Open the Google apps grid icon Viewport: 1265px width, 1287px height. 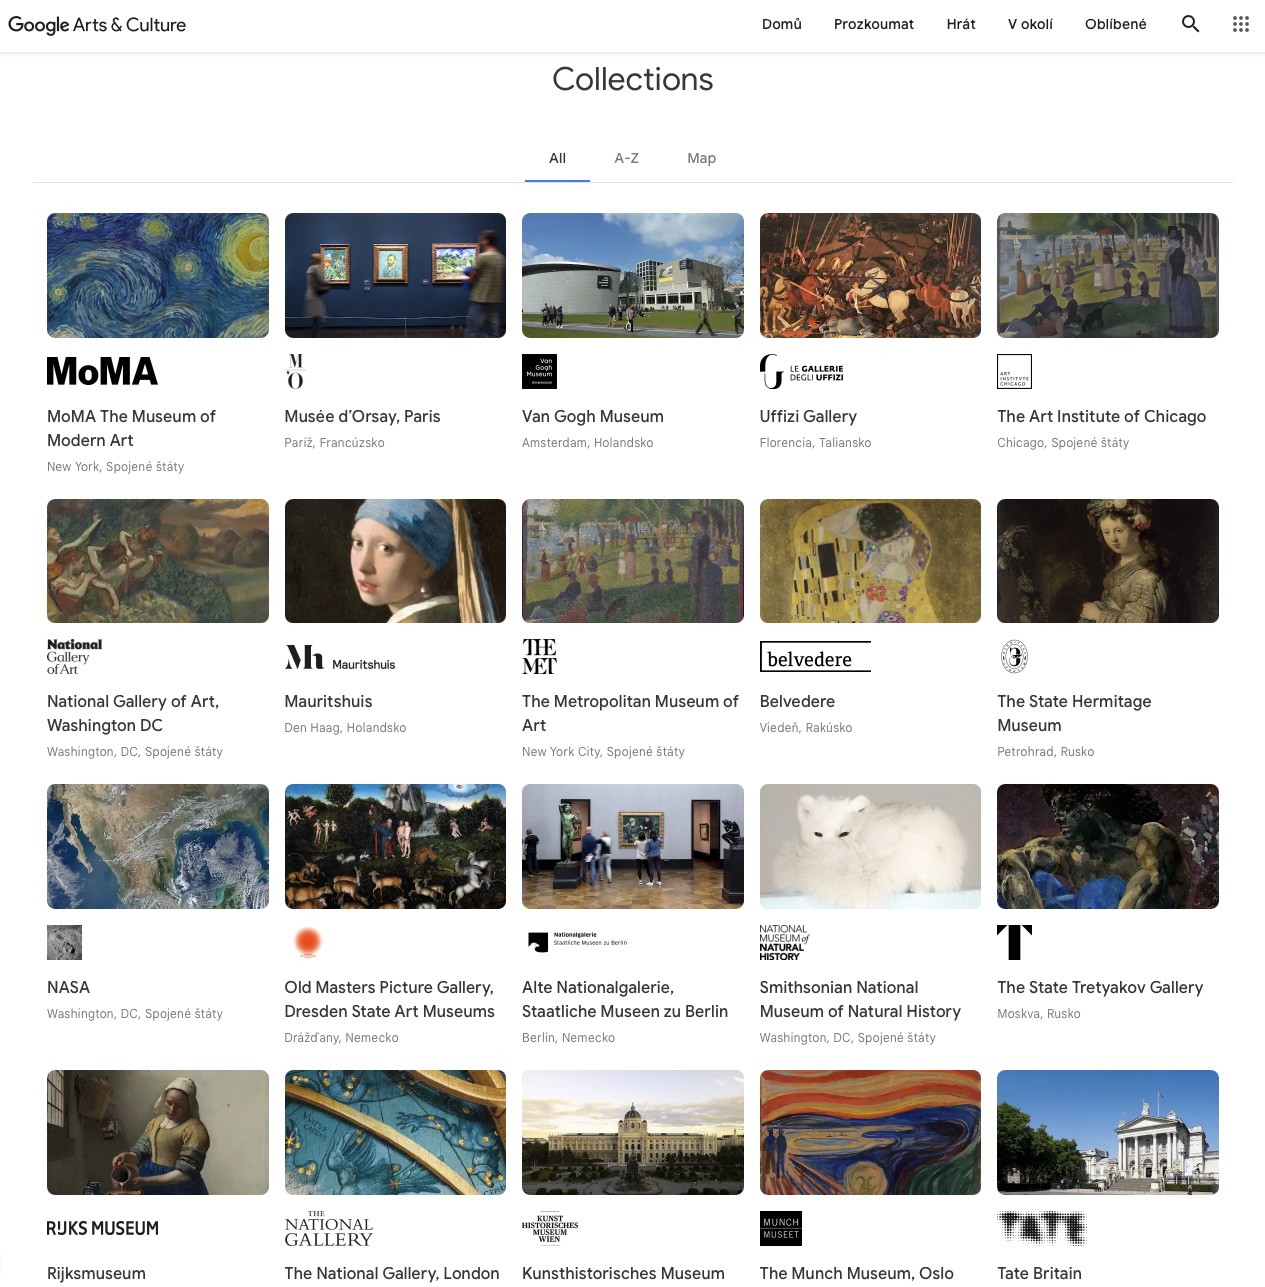pyautogui.click(x=1241, y=24)
